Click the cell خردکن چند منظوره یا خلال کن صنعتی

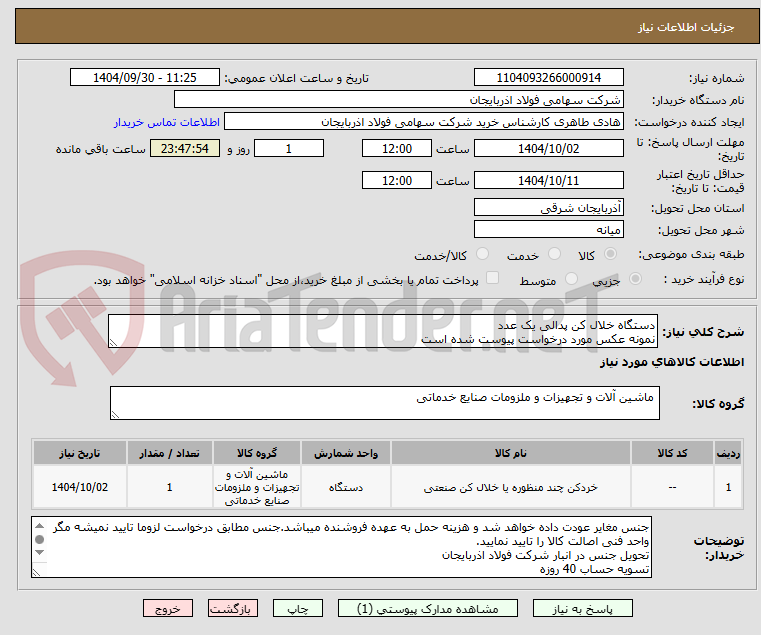point(511,487)
